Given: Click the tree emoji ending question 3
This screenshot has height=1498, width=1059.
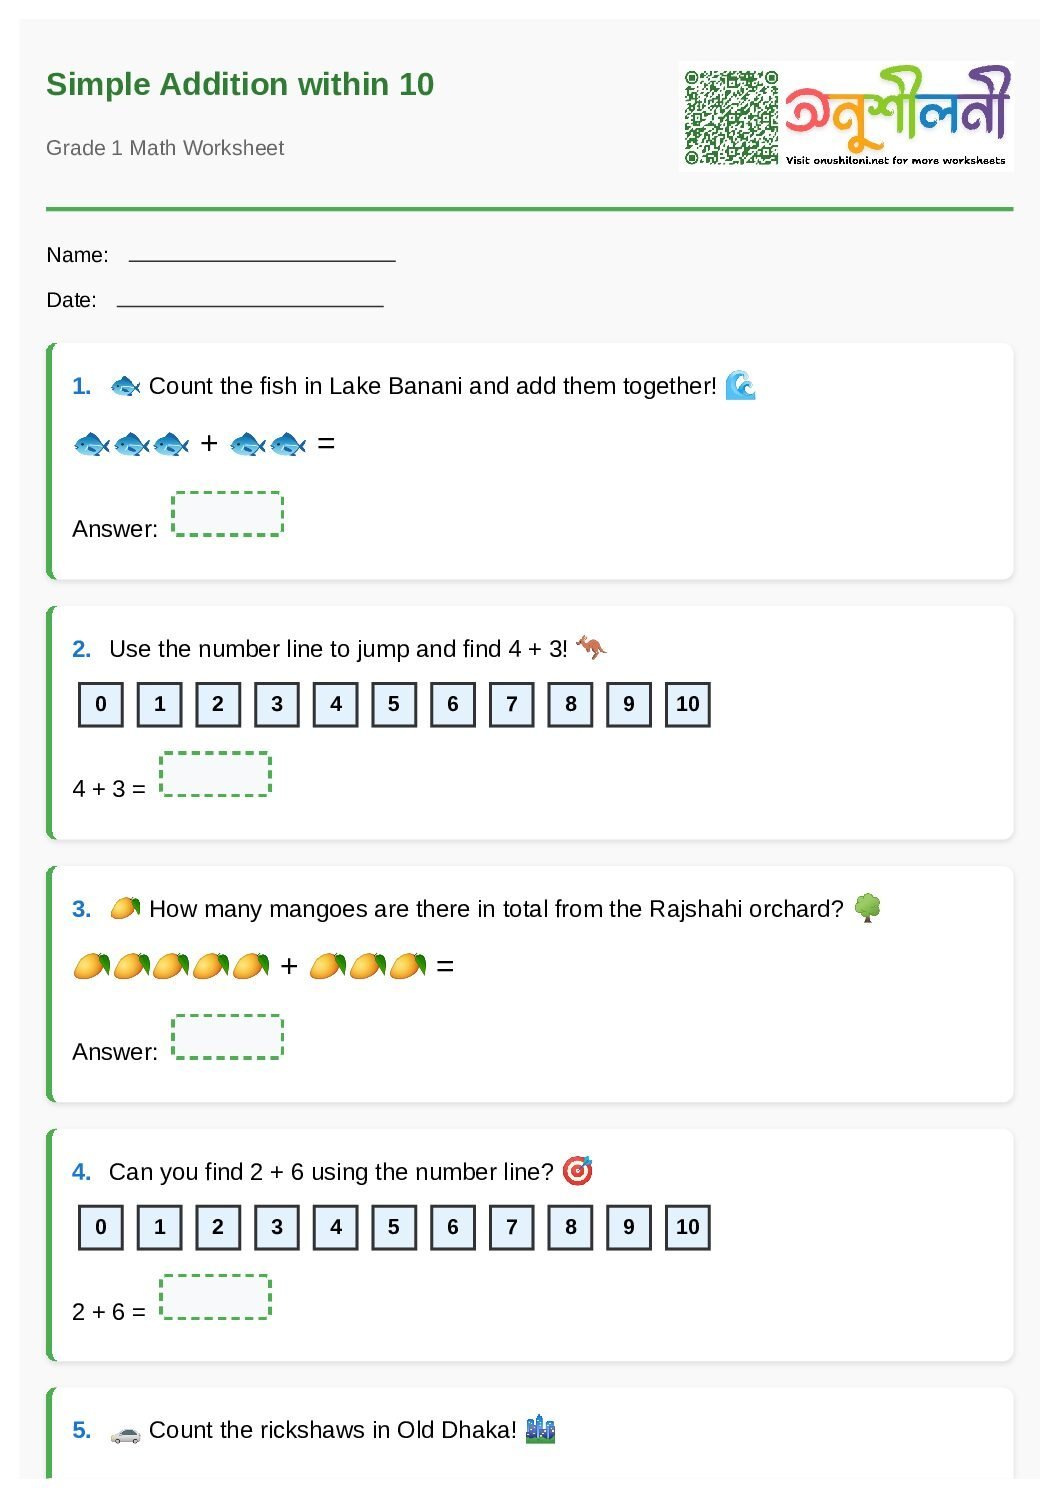Looking at the screenshot, I should 867,908.
